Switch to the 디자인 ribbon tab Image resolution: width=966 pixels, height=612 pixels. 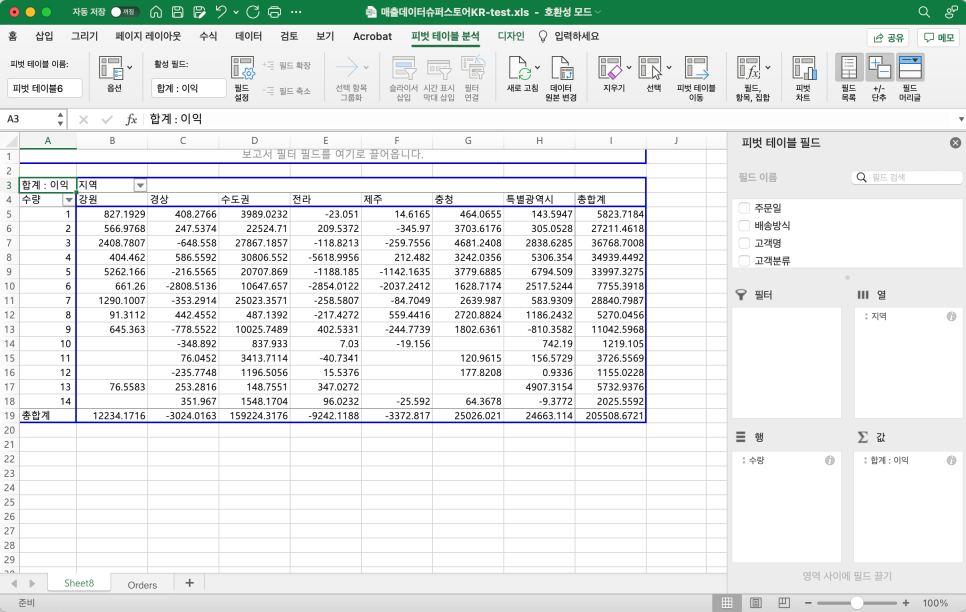511,36
